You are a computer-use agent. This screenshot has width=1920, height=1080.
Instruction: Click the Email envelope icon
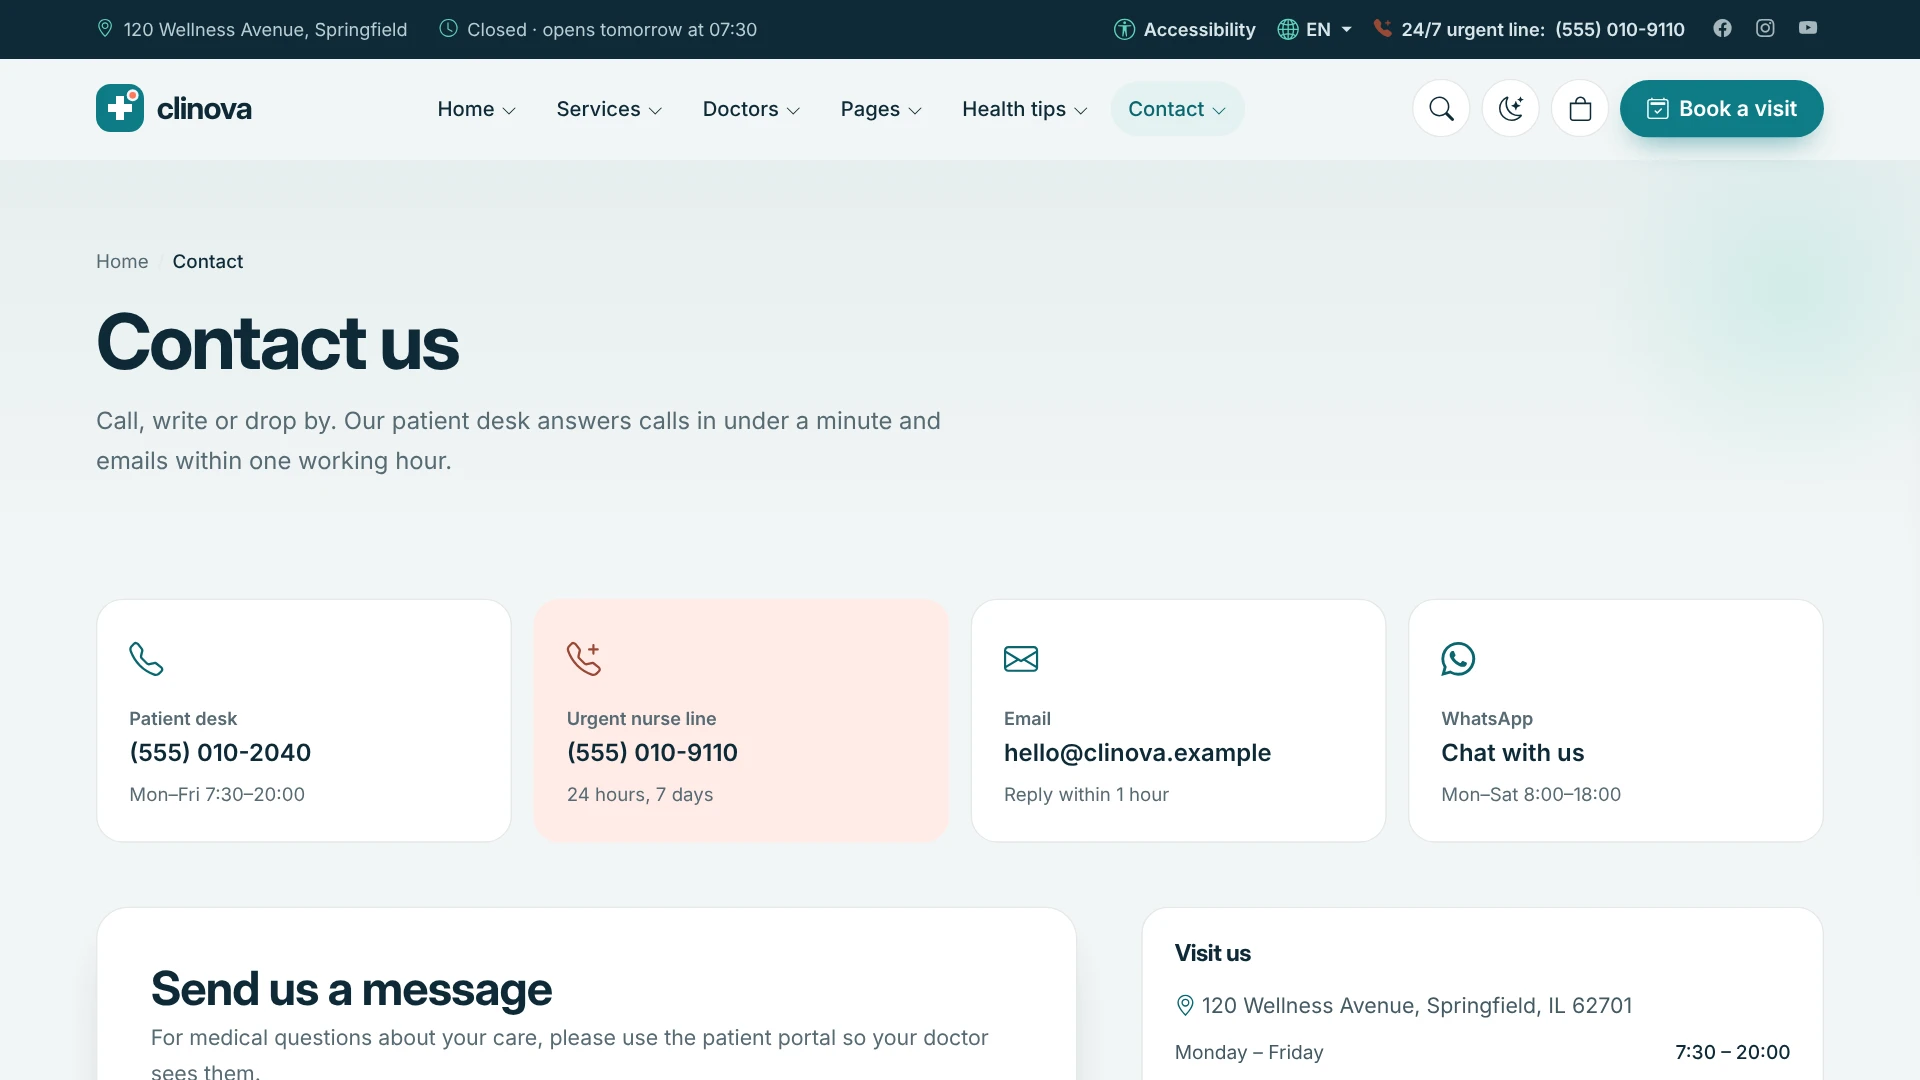[x=1021, y=658]
